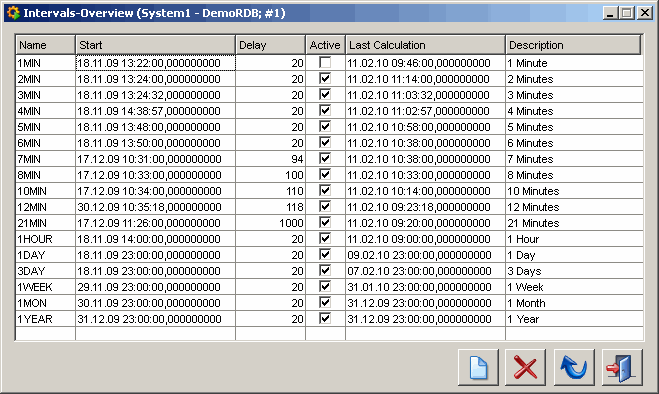Click the exit door icon button
Image resolution: width=659 pixels, height=394 pixels.
pos(622,367)
